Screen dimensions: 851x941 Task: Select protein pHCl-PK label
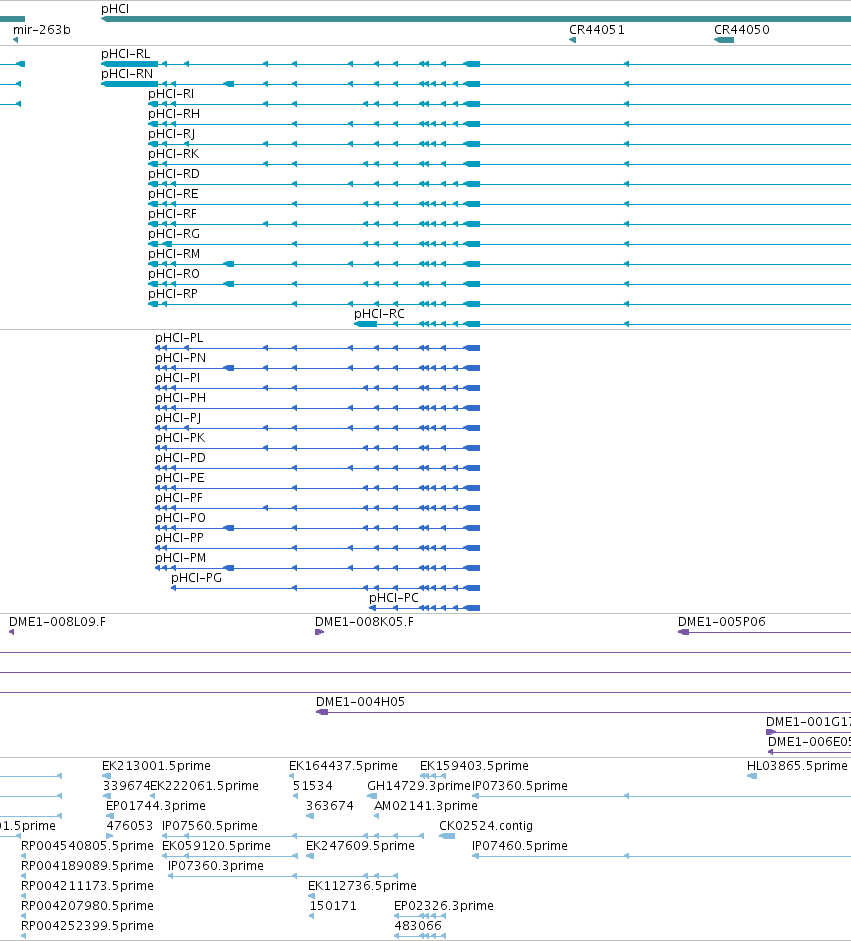tap(180, 437)
